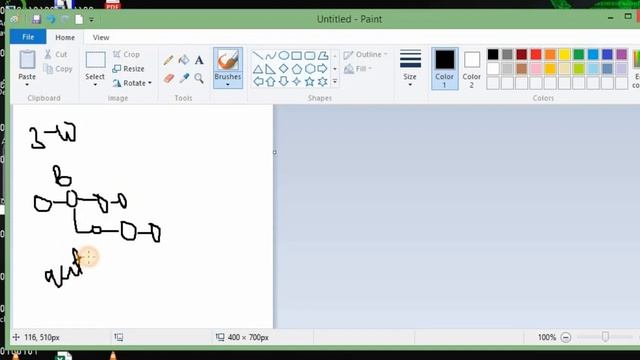Select the Line shape
This screenshot has width=640, height=360.
258,56
